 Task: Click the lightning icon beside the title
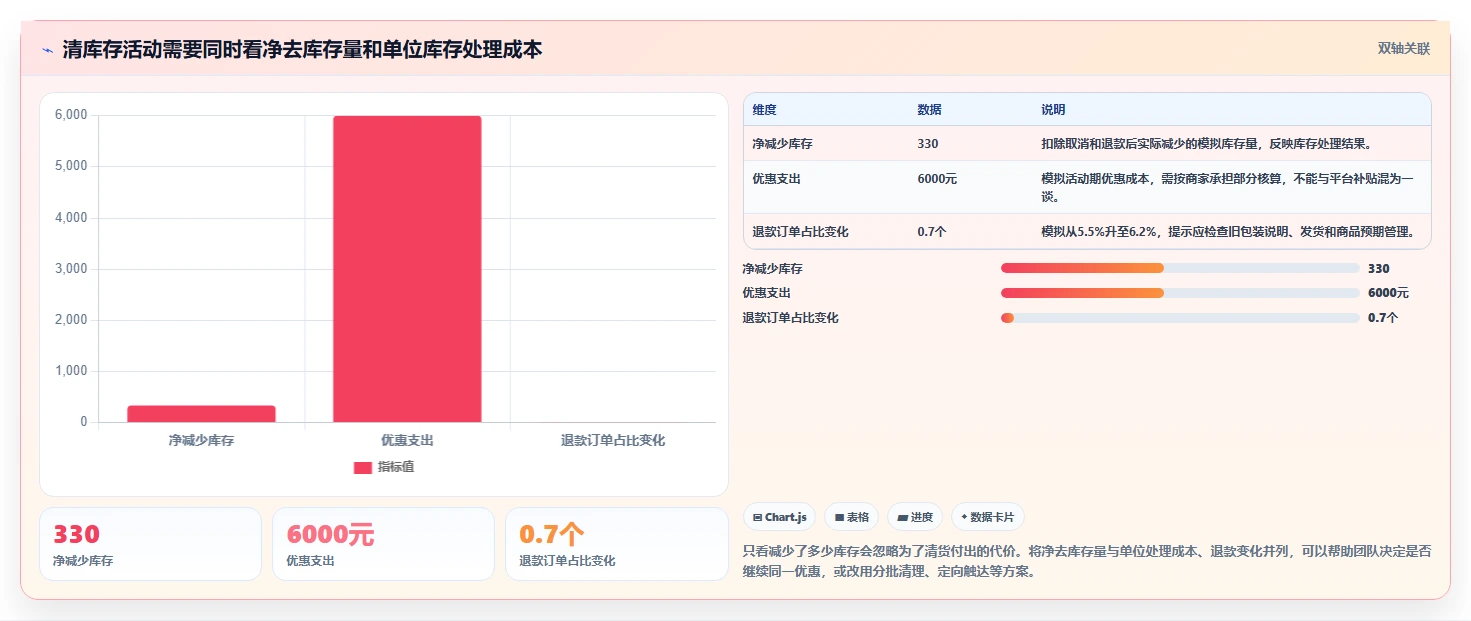47,50
